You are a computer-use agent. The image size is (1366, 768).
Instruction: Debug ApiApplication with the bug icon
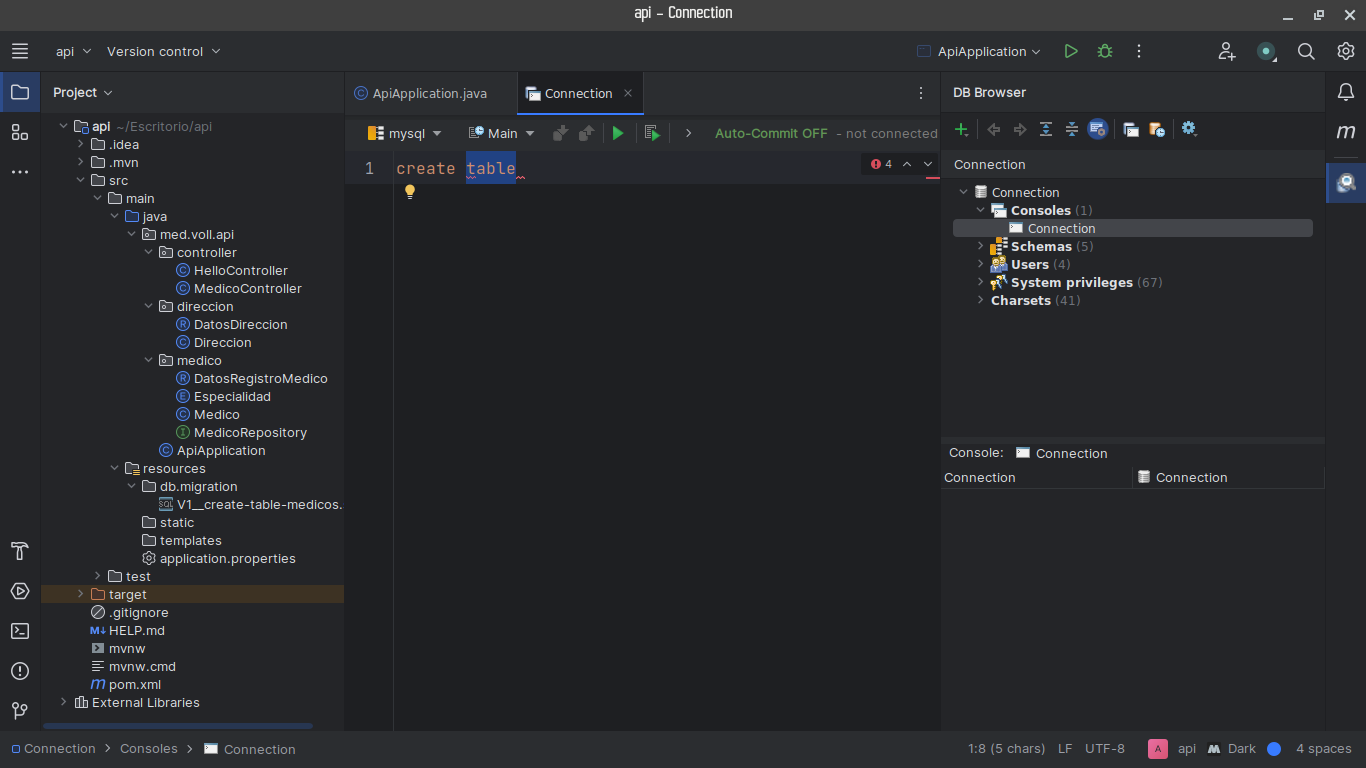pyautogui.click(x=1105, y=51)
